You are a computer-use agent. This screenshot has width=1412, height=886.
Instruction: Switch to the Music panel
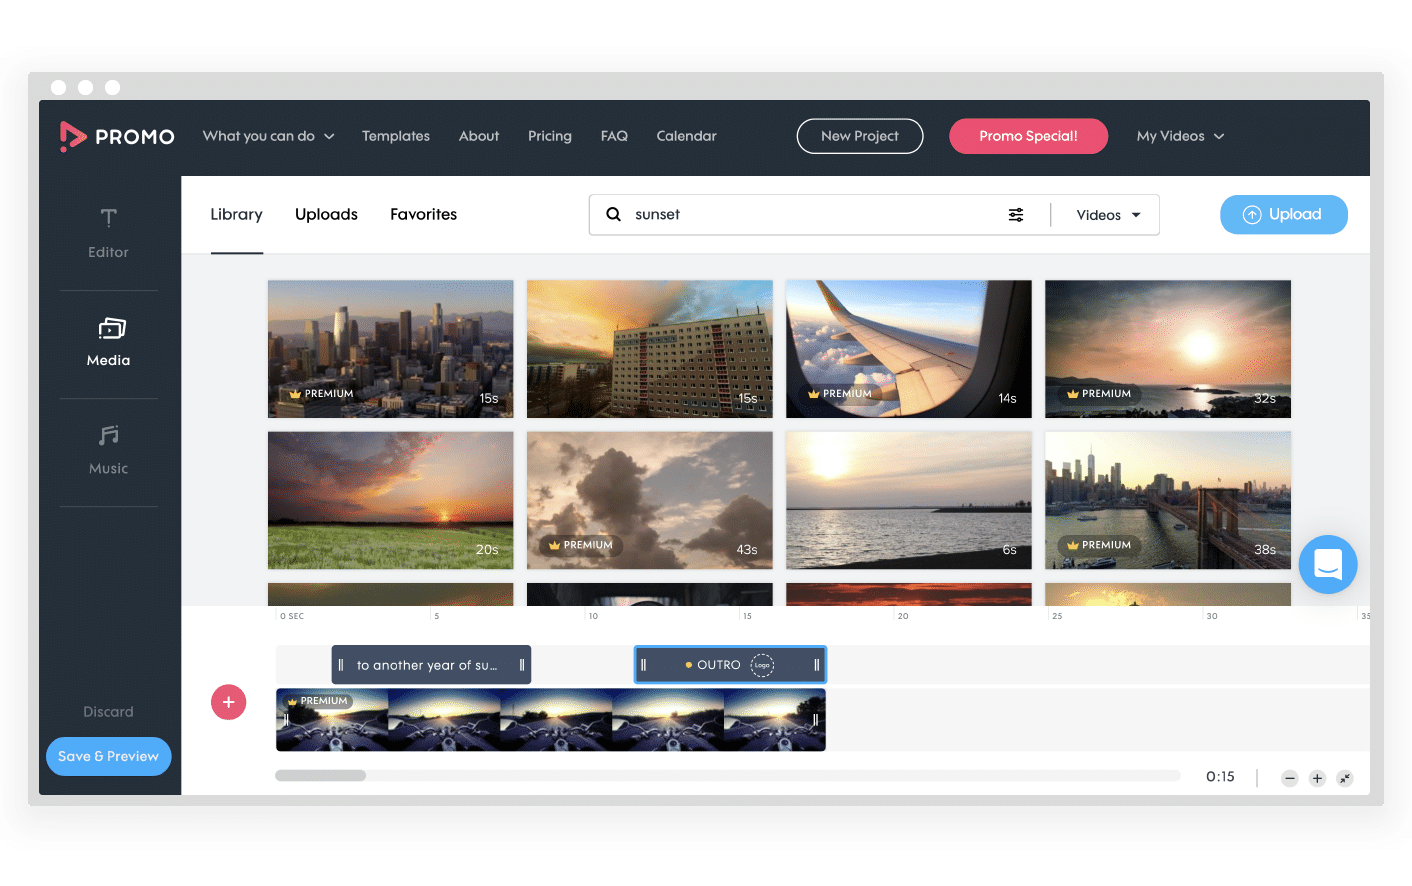pos(108,451)
